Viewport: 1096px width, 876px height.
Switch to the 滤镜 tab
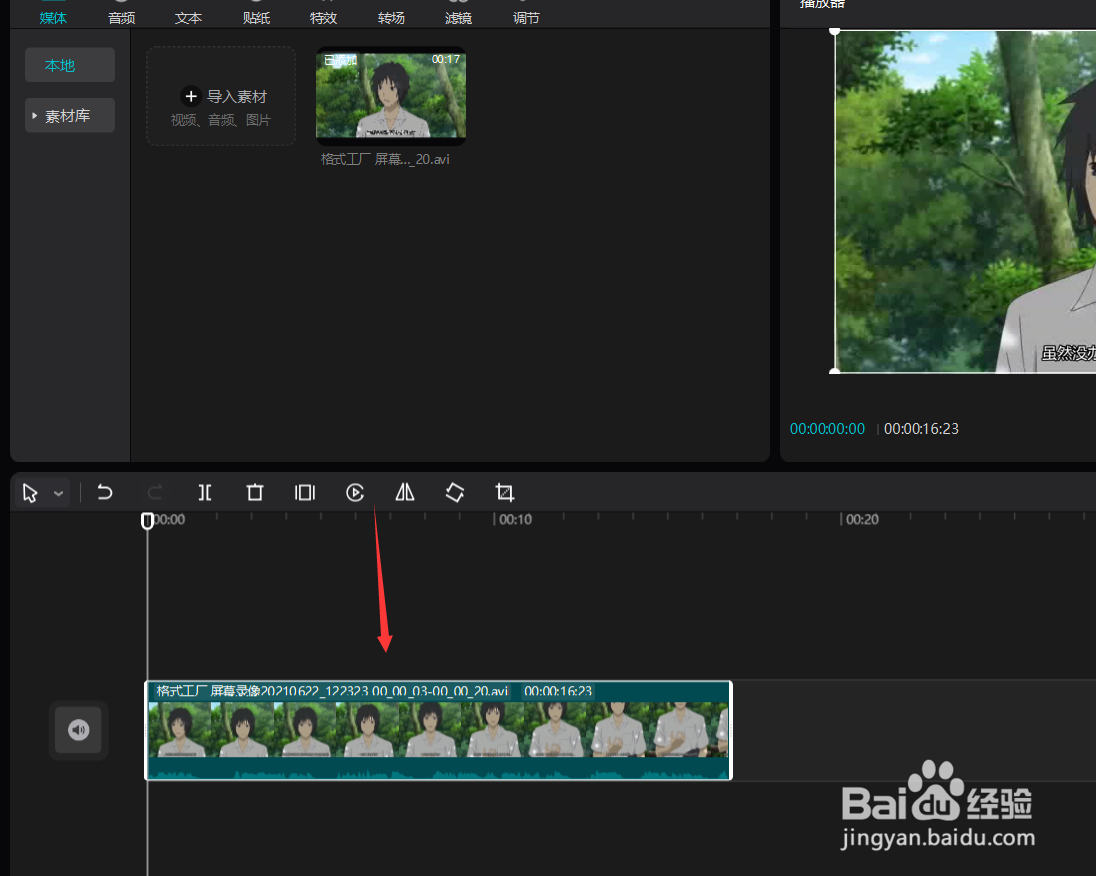pos(459,17)
